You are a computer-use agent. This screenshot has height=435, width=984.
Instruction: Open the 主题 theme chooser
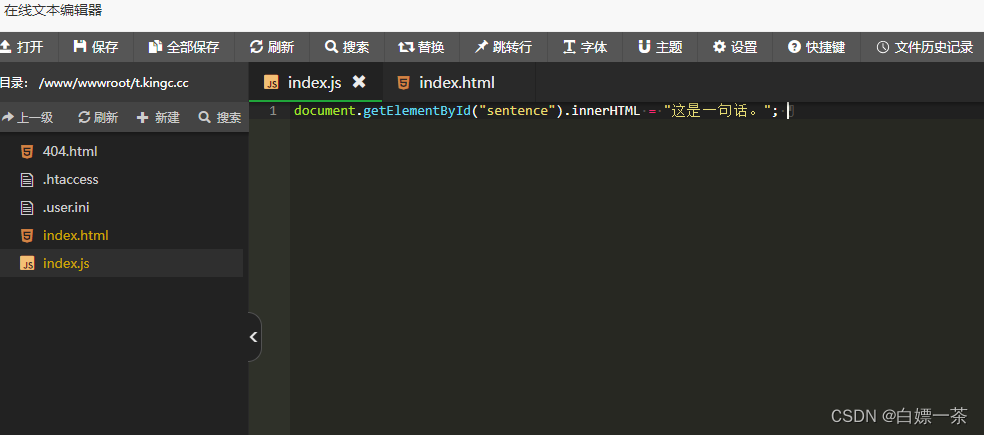[660, 47]
